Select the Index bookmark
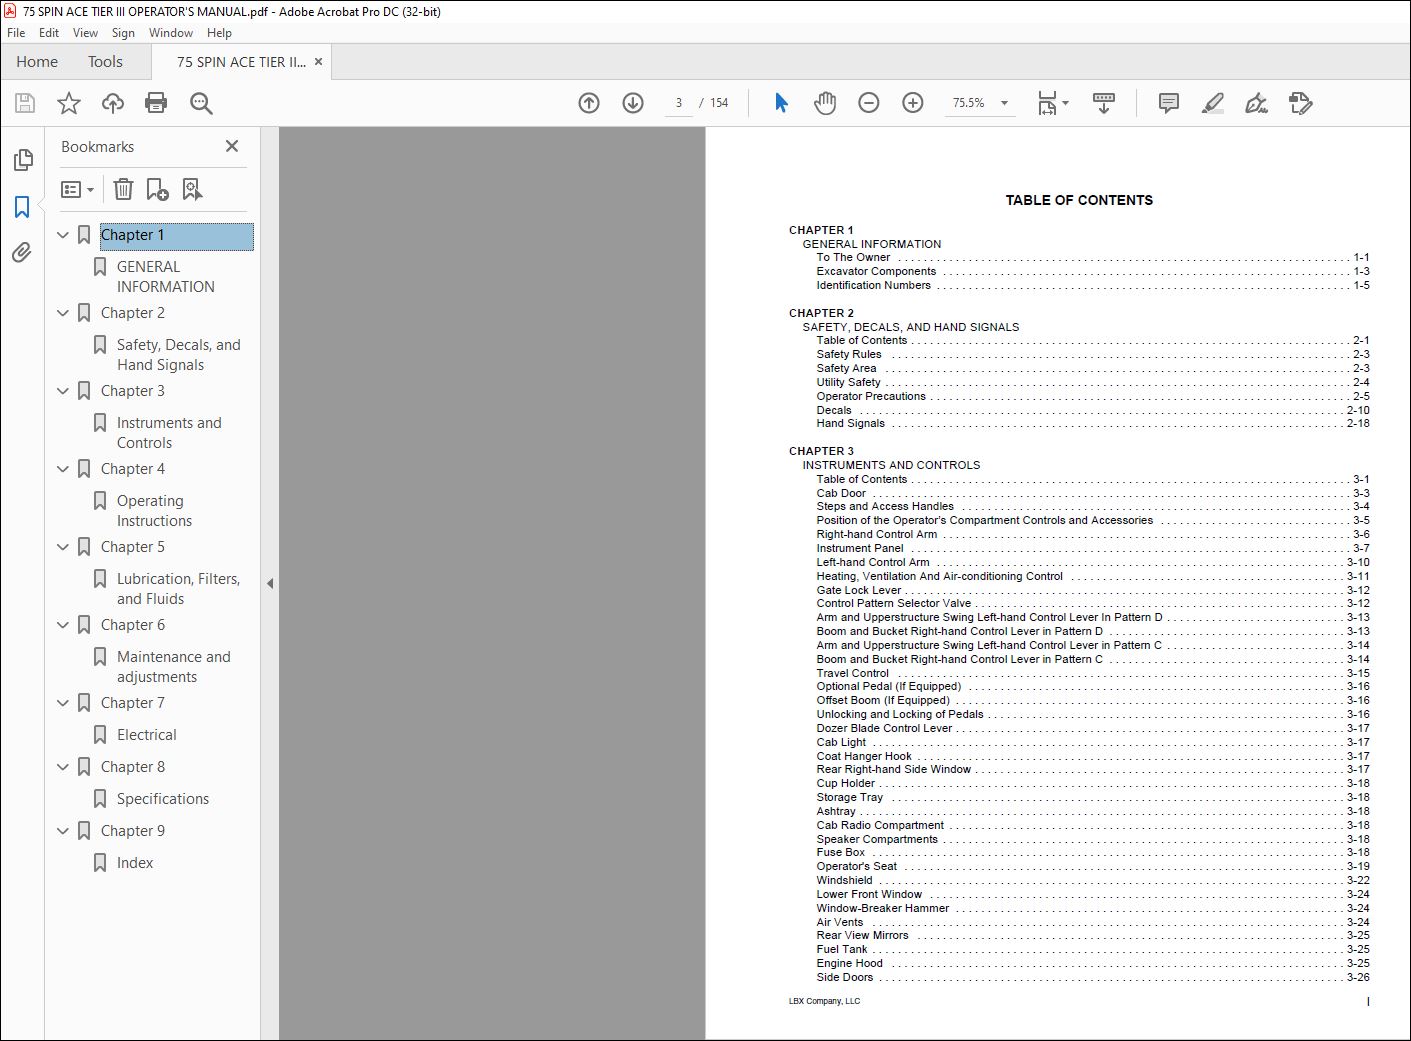 [x=135, y=863]
